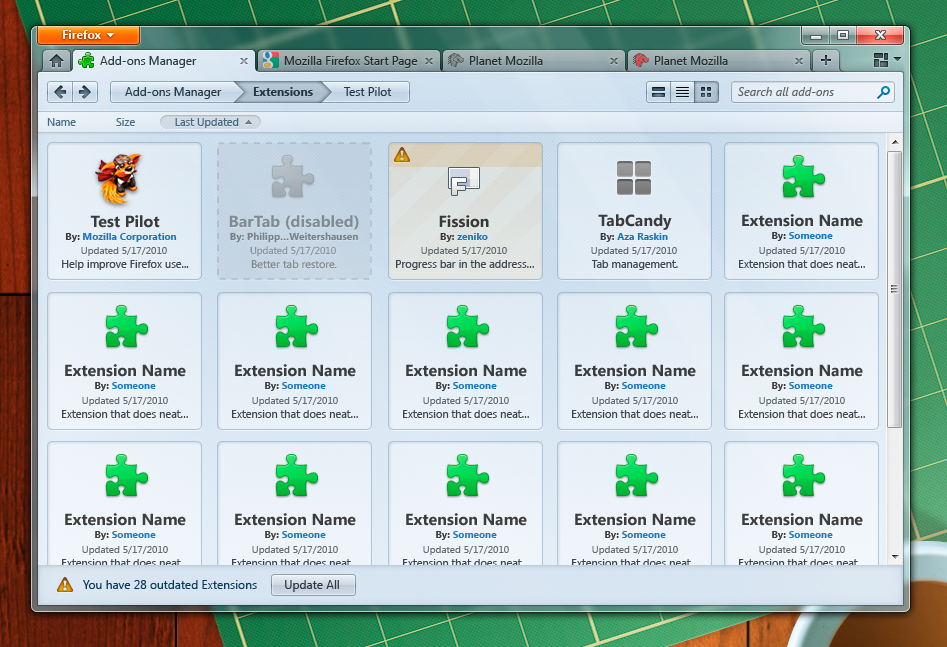The height and width of the screenshot is (647, 947).
Task: Click the Add-ons Manager tab puzzle icon
Action: pos(87,60)
